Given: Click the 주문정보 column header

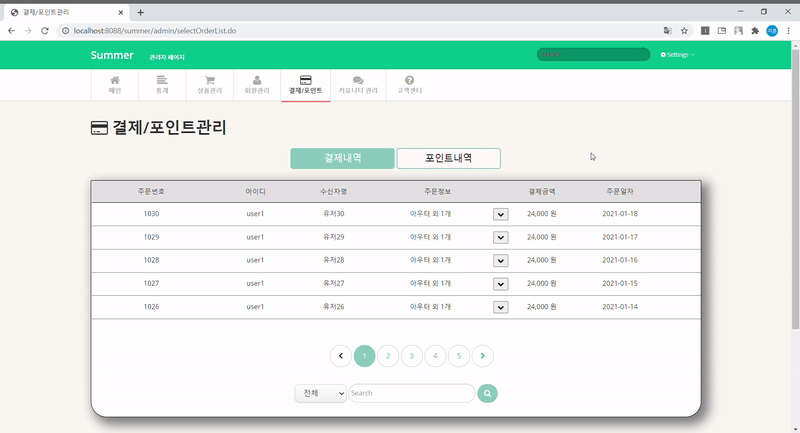Looking at the screenshot, I should (437, 191).
